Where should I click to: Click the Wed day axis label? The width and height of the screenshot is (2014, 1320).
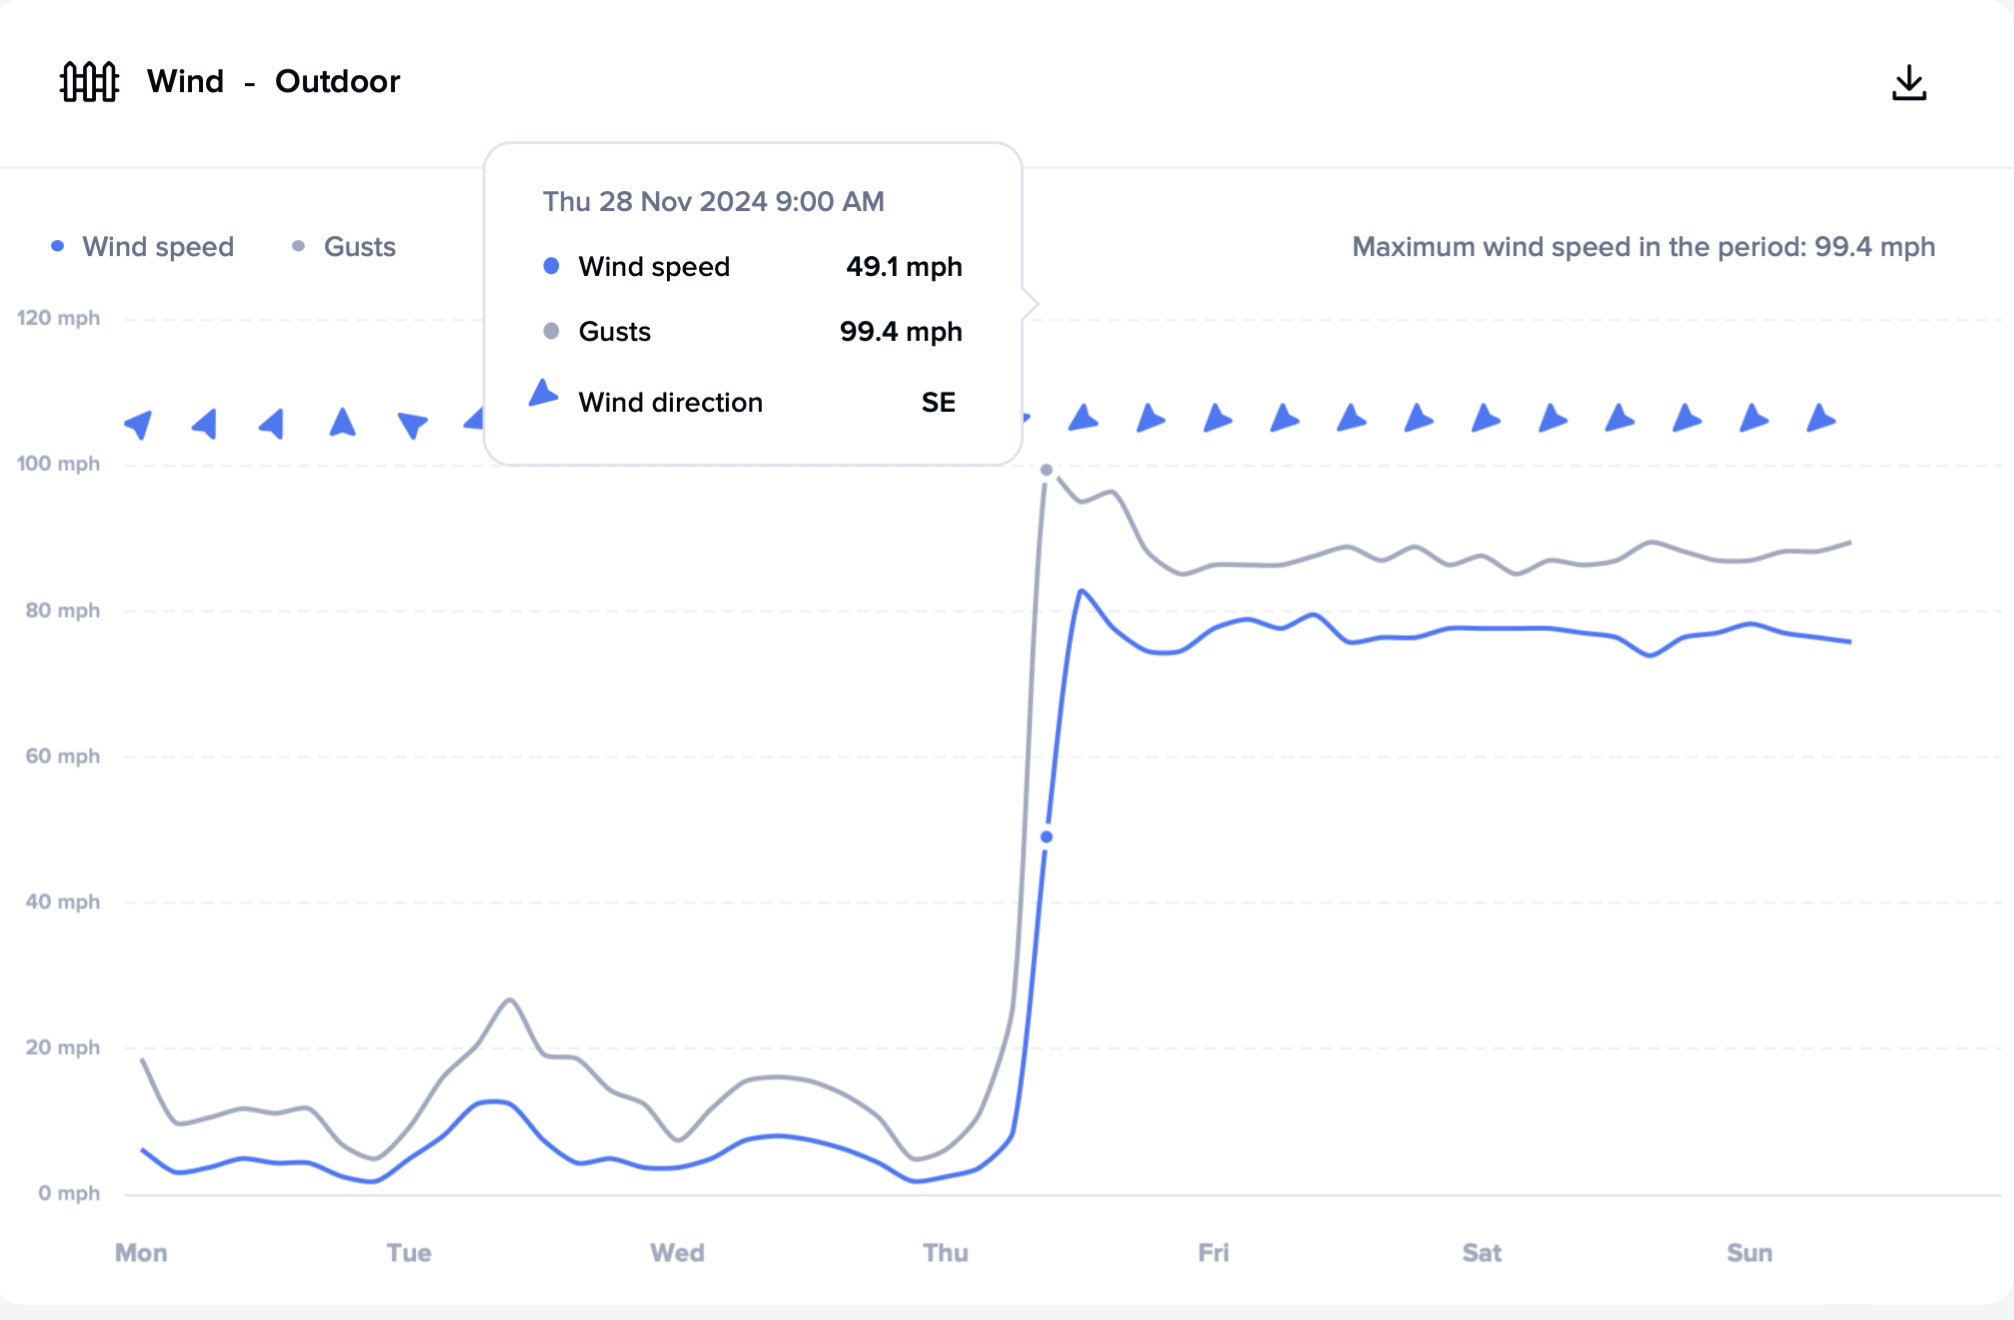coord(677,1253)
